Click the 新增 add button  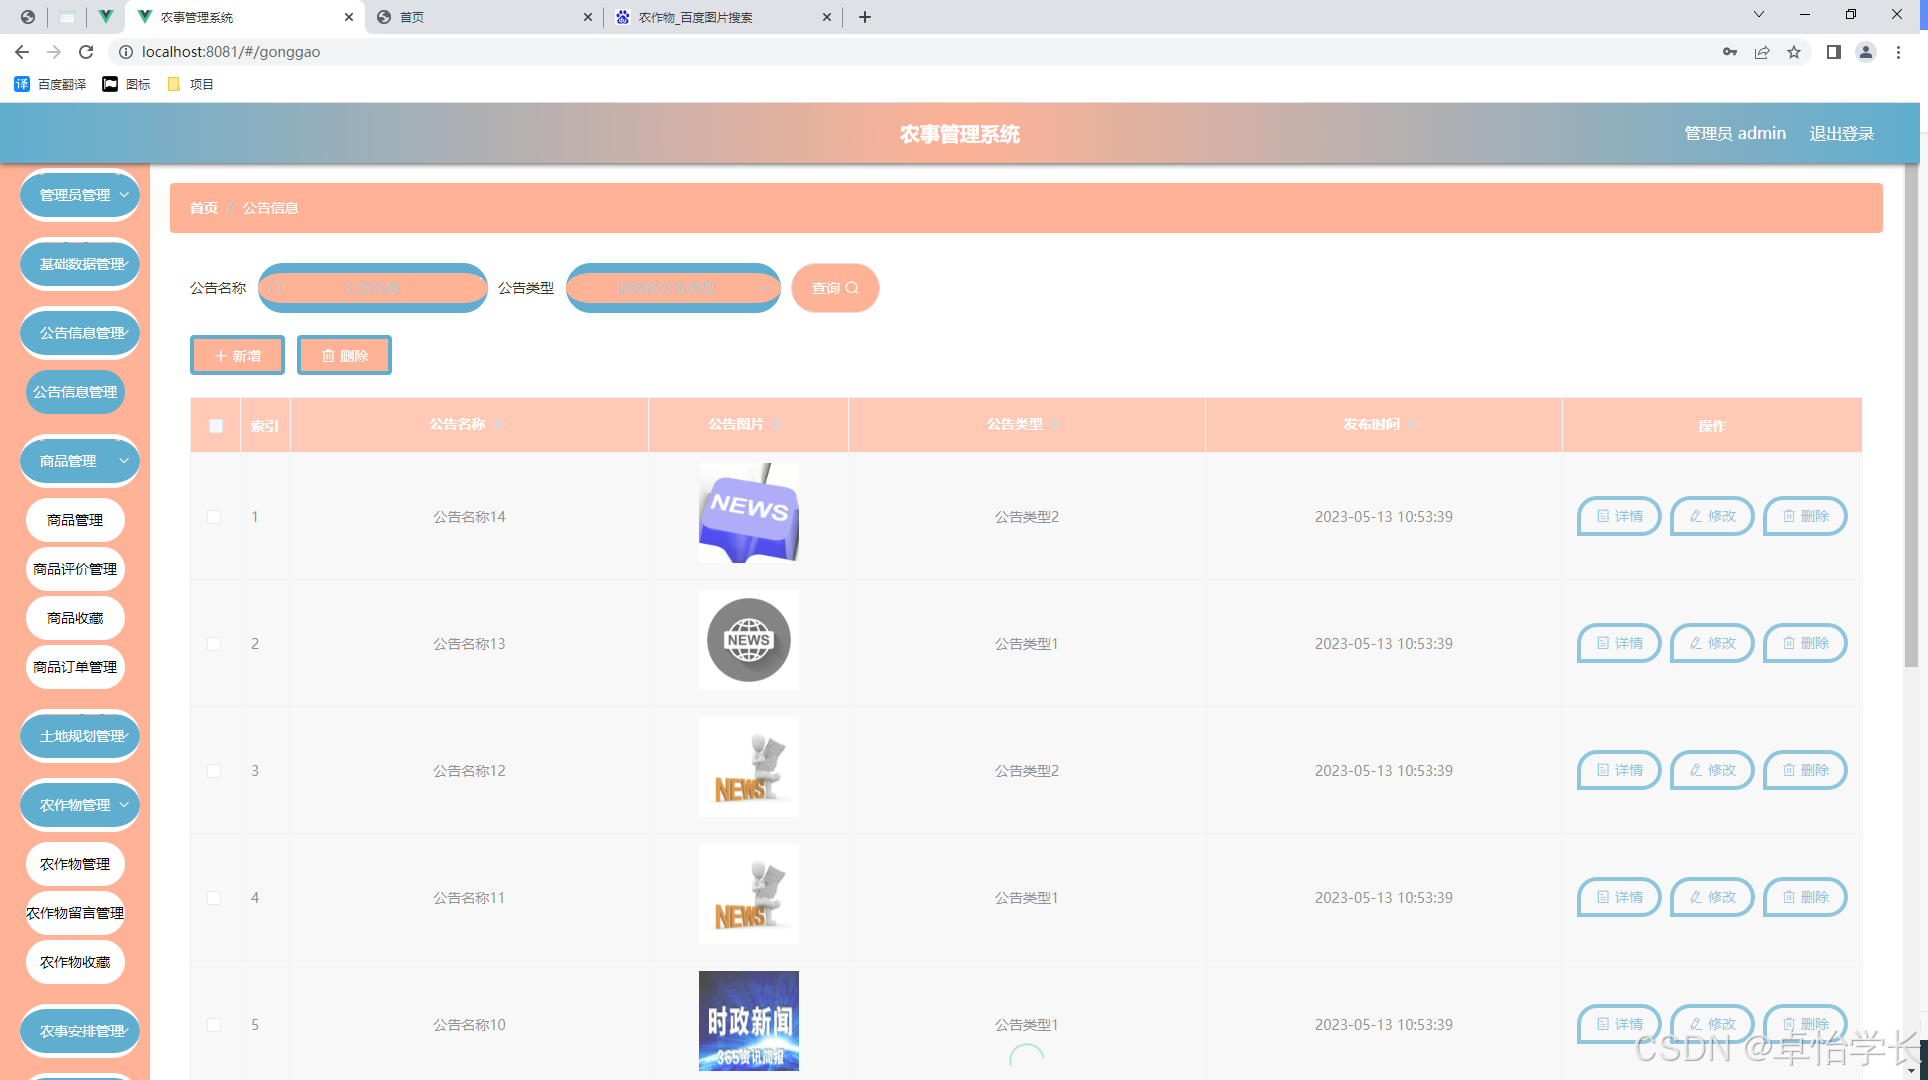(237, 356)
